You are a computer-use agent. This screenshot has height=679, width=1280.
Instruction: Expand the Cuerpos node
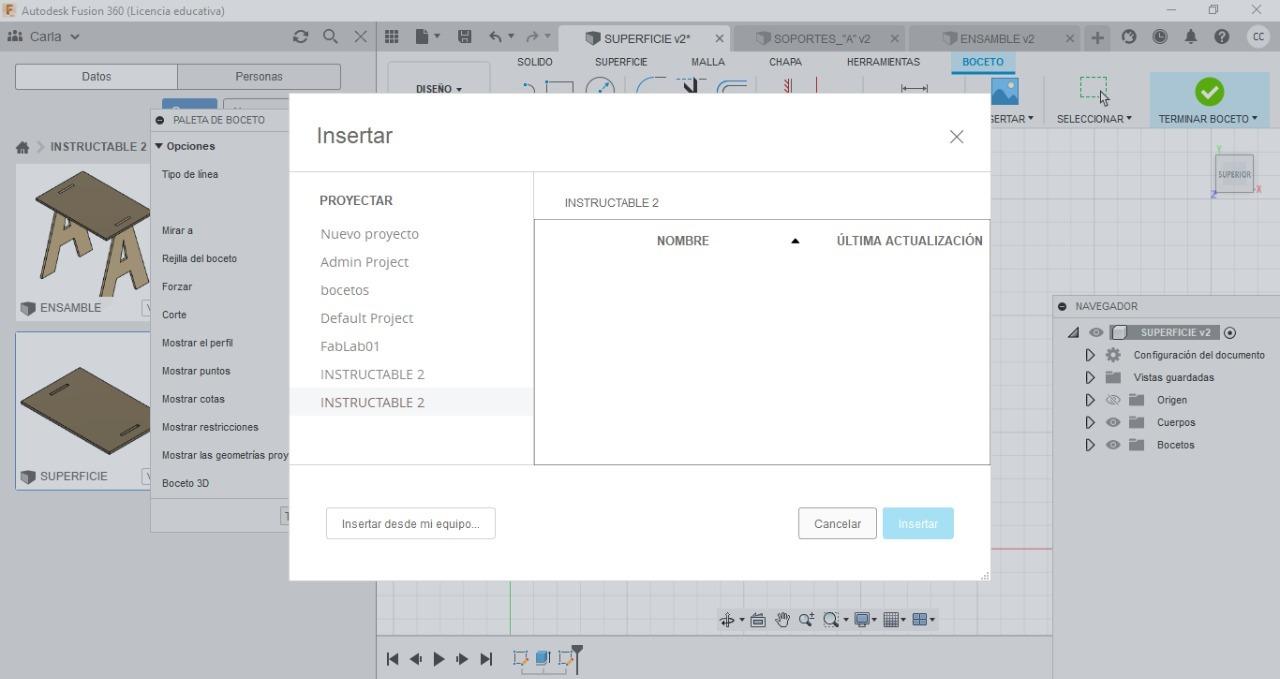(x=1090, y=422)
